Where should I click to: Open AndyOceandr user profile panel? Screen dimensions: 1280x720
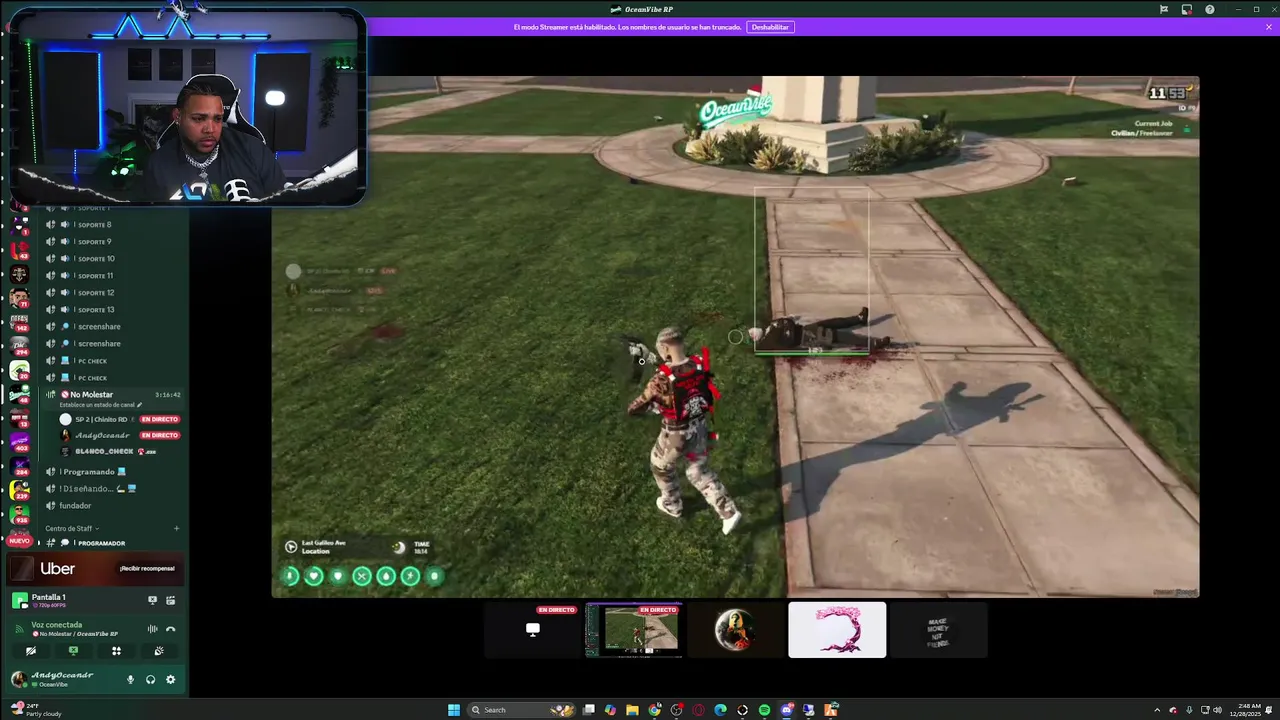(x=62, y=679)
